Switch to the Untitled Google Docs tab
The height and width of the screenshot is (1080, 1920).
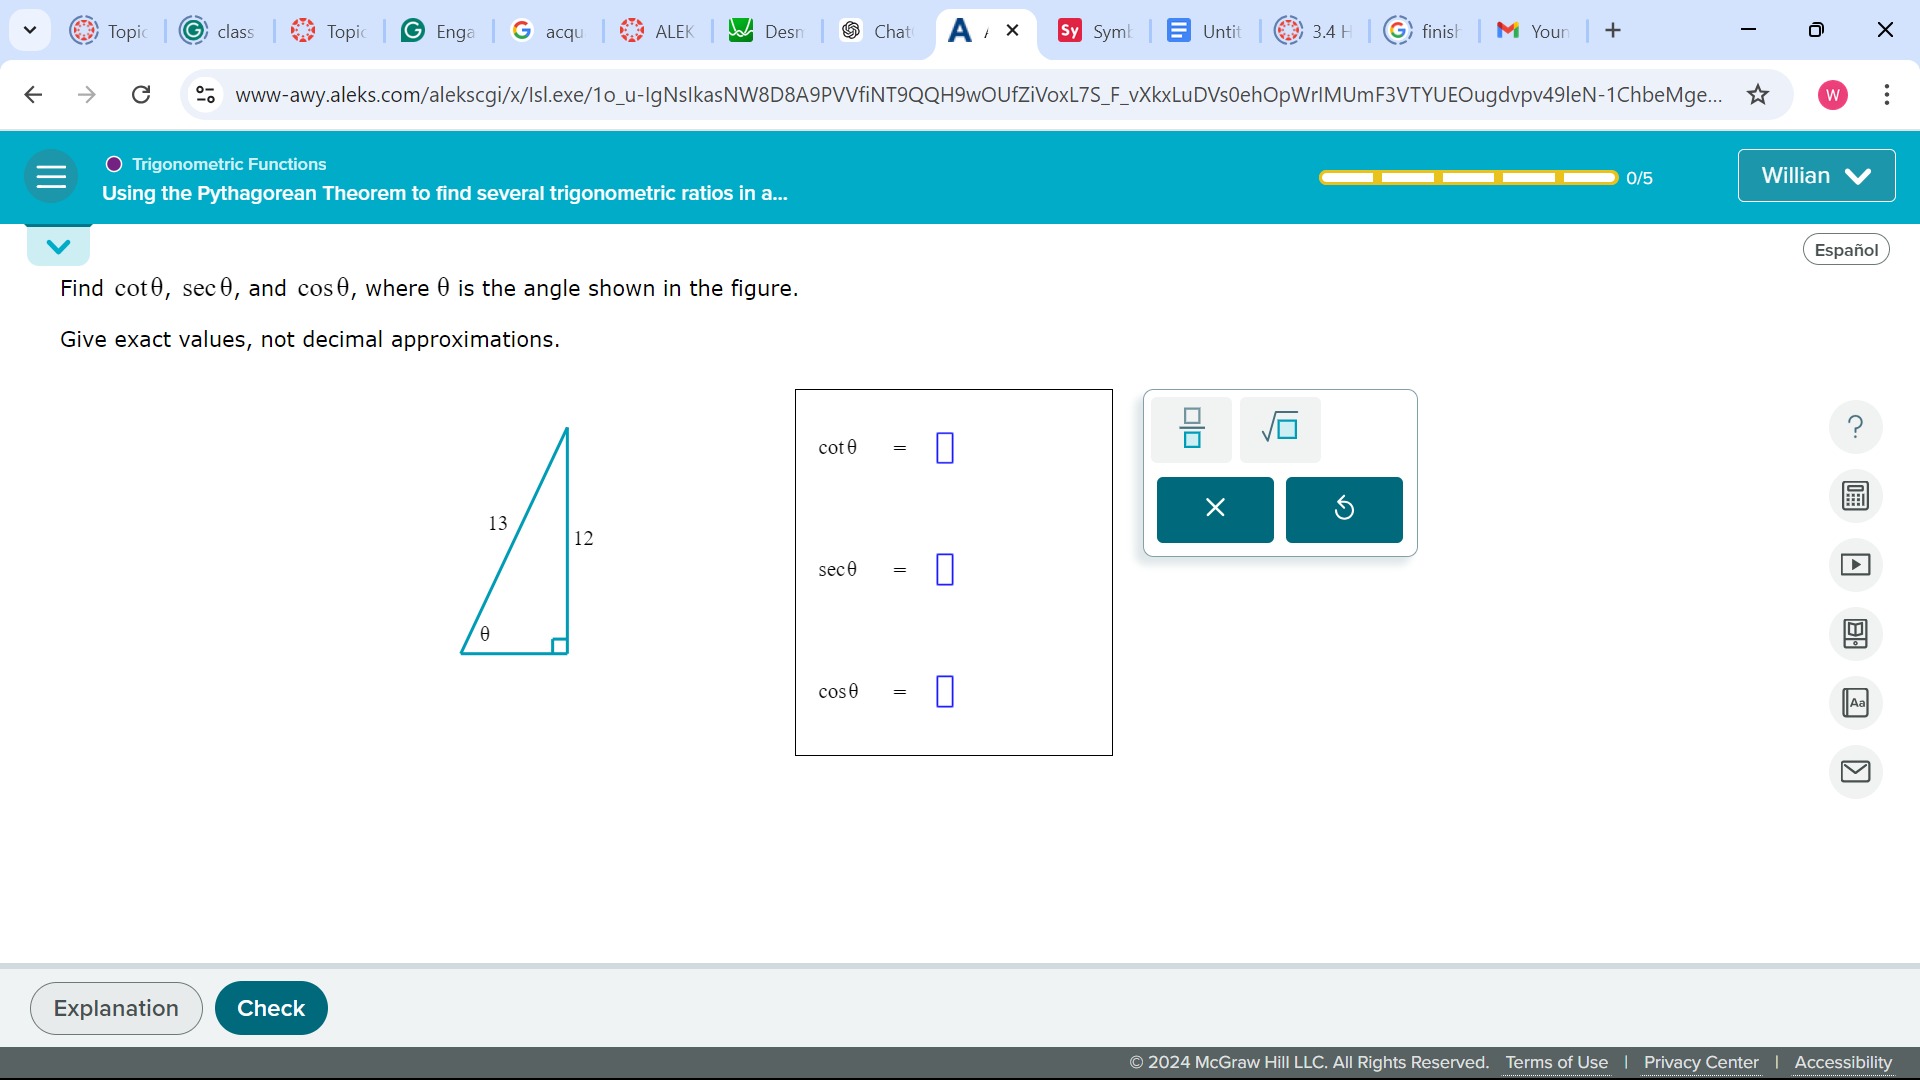coord(1205,31)
